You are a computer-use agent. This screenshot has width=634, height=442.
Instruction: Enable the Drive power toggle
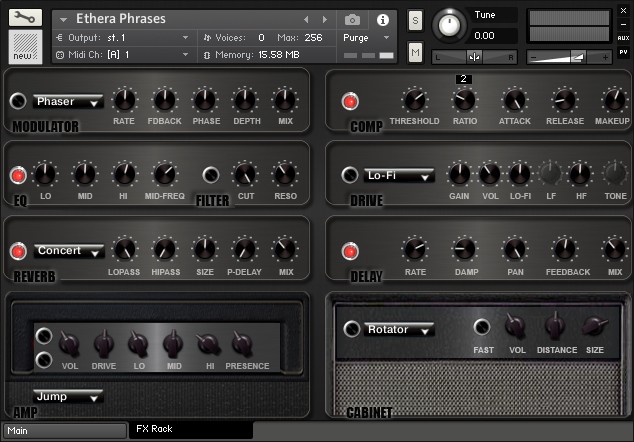350,175
